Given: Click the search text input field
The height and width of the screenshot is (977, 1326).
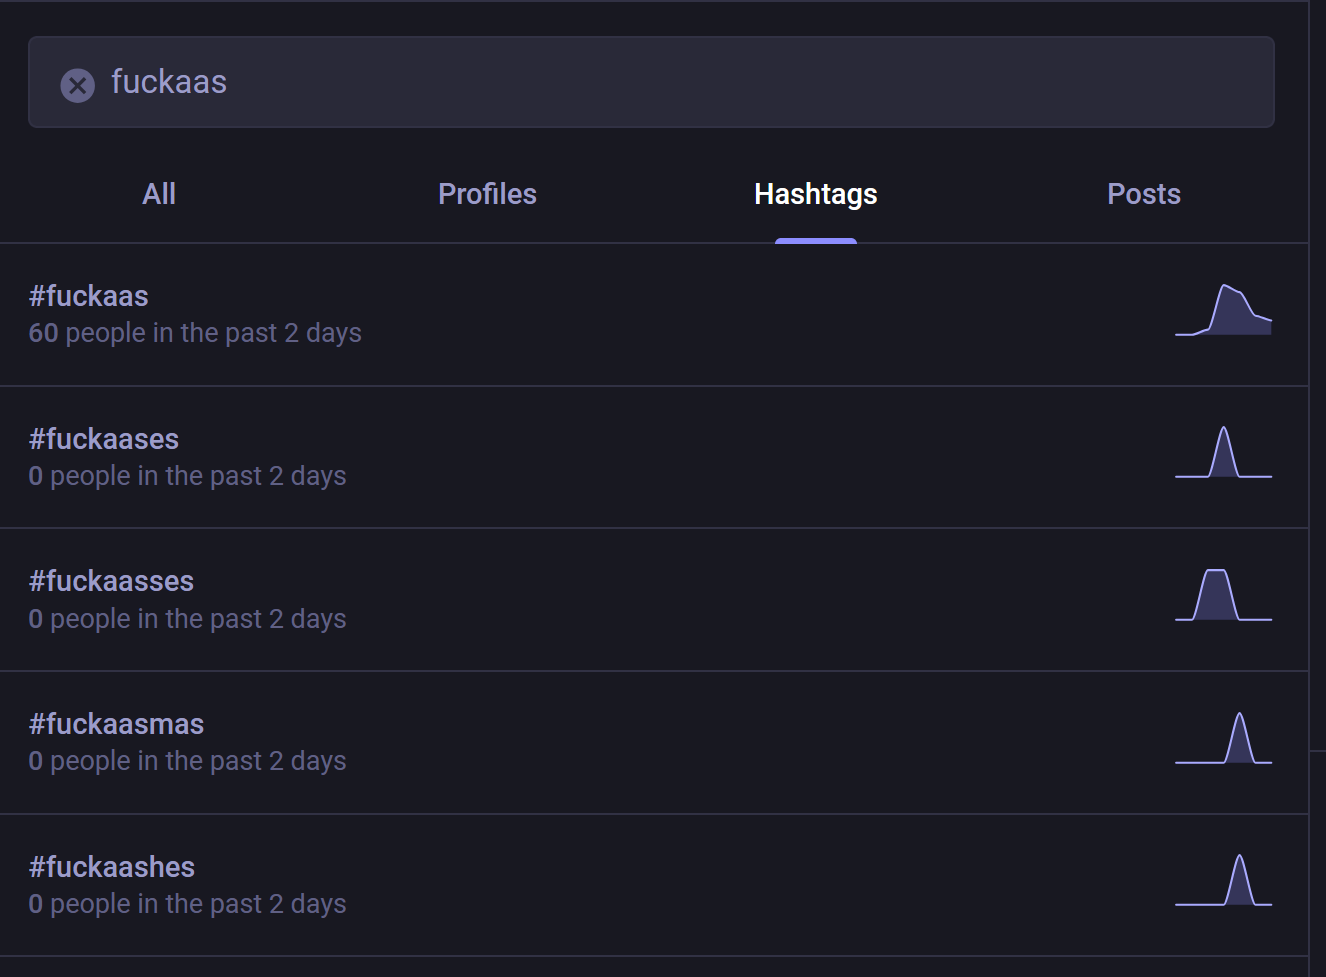Looking at the screenshot, I should point(680,82).
